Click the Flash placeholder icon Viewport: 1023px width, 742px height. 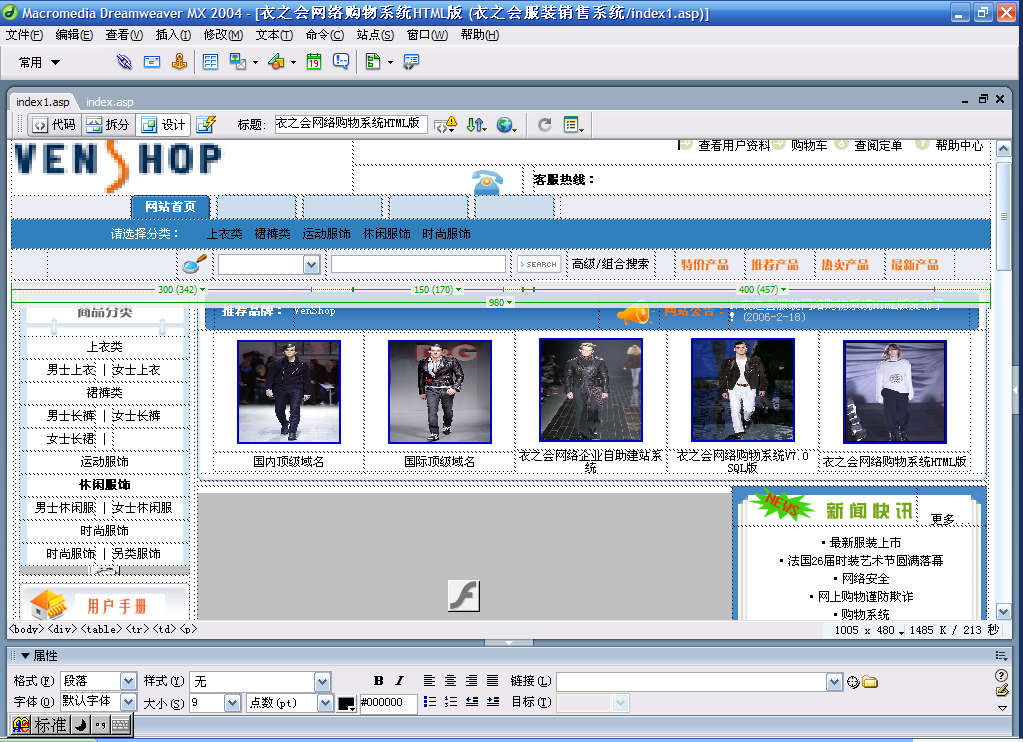pos(464,596)
